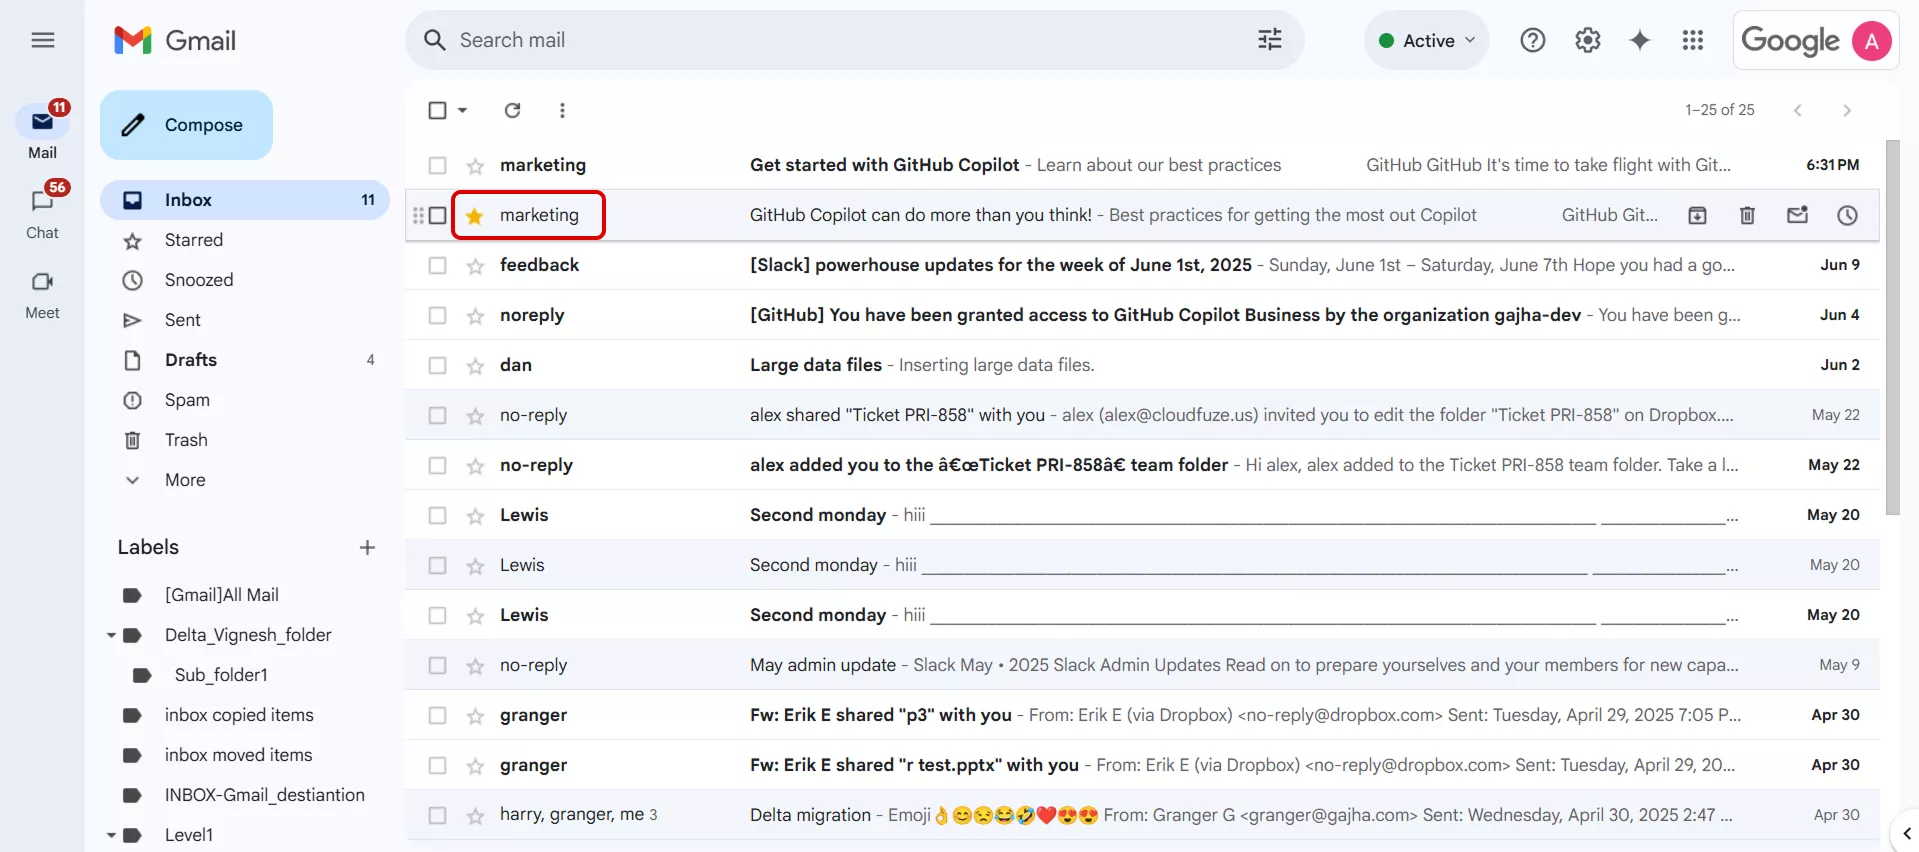Tick the checkbox for noreply email
The image size is (1919, 852).
pos(437,315)
